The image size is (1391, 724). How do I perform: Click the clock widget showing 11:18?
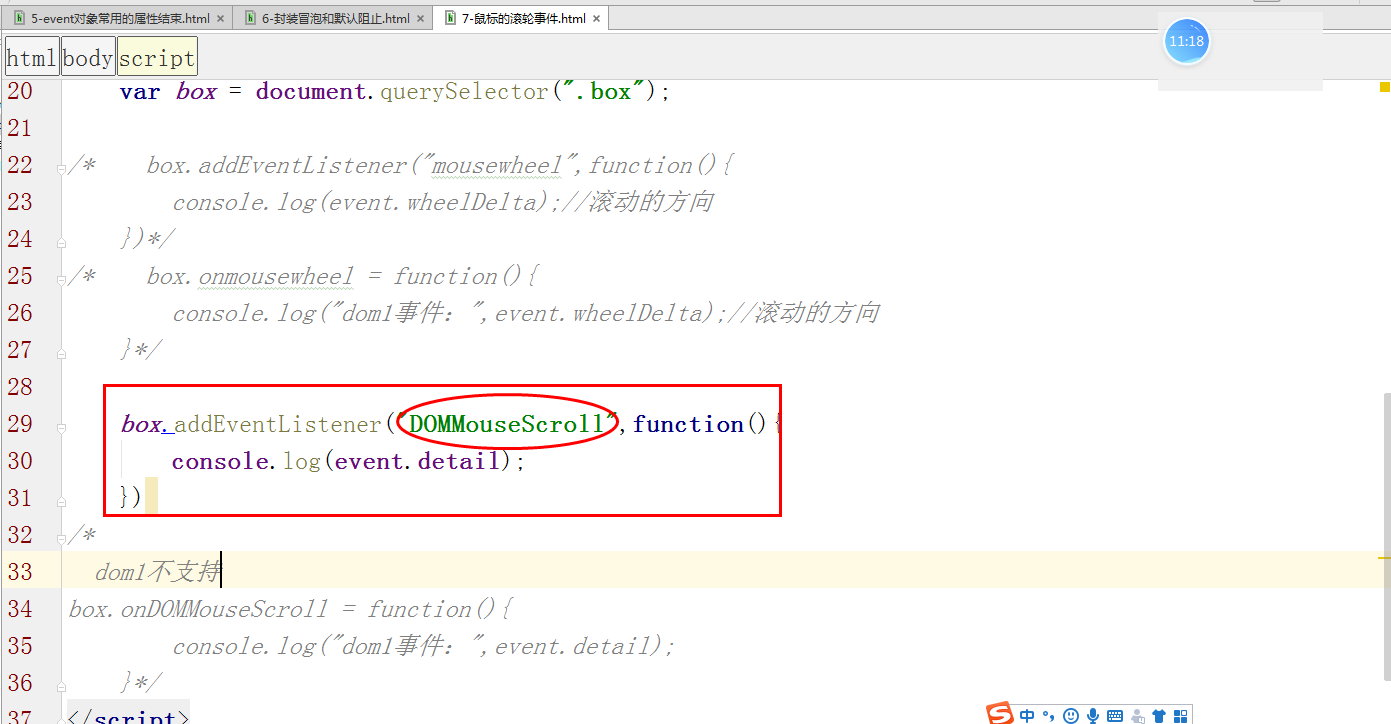pyautogui.click(x=1186, y=41)
